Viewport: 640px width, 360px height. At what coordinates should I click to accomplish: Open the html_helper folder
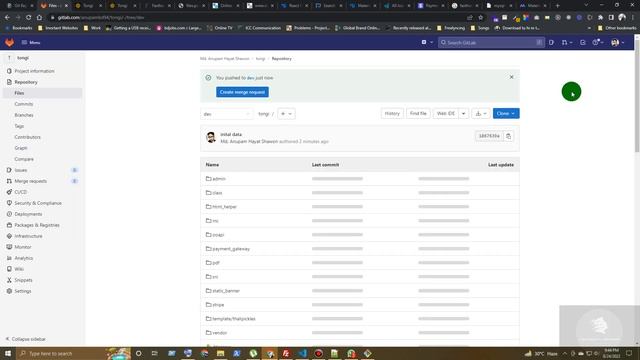point(224,207)
